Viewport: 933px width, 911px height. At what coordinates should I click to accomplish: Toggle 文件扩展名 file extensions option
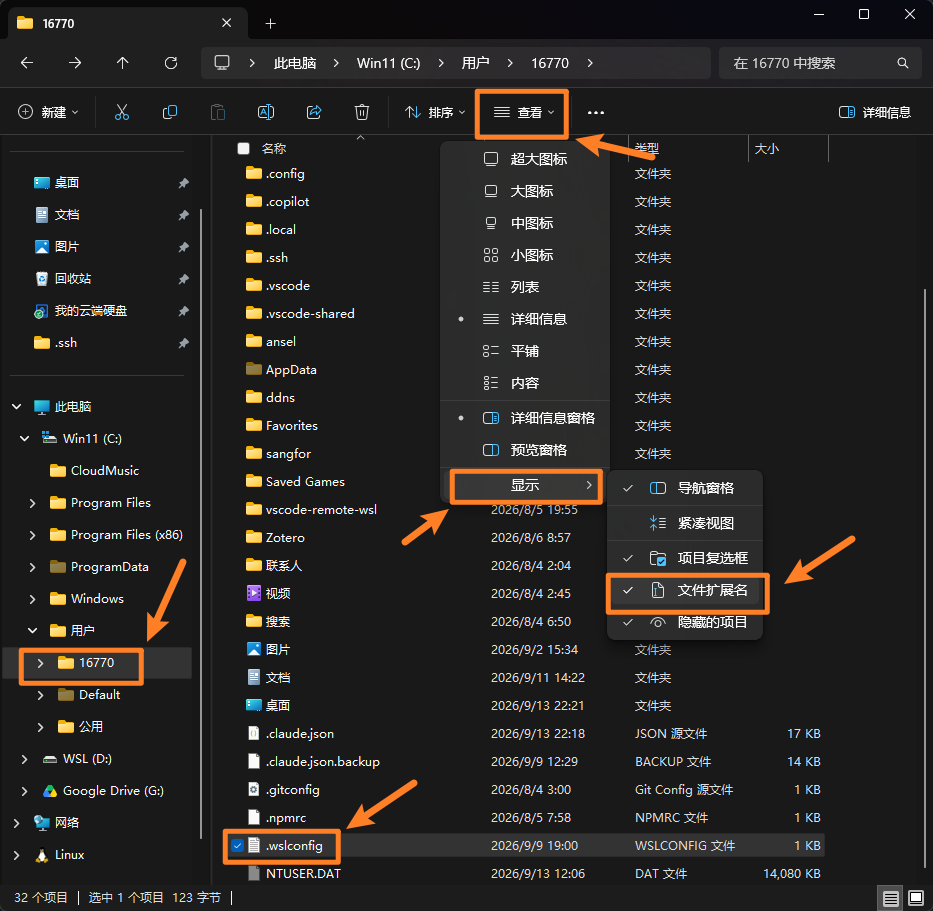[685, 590]
